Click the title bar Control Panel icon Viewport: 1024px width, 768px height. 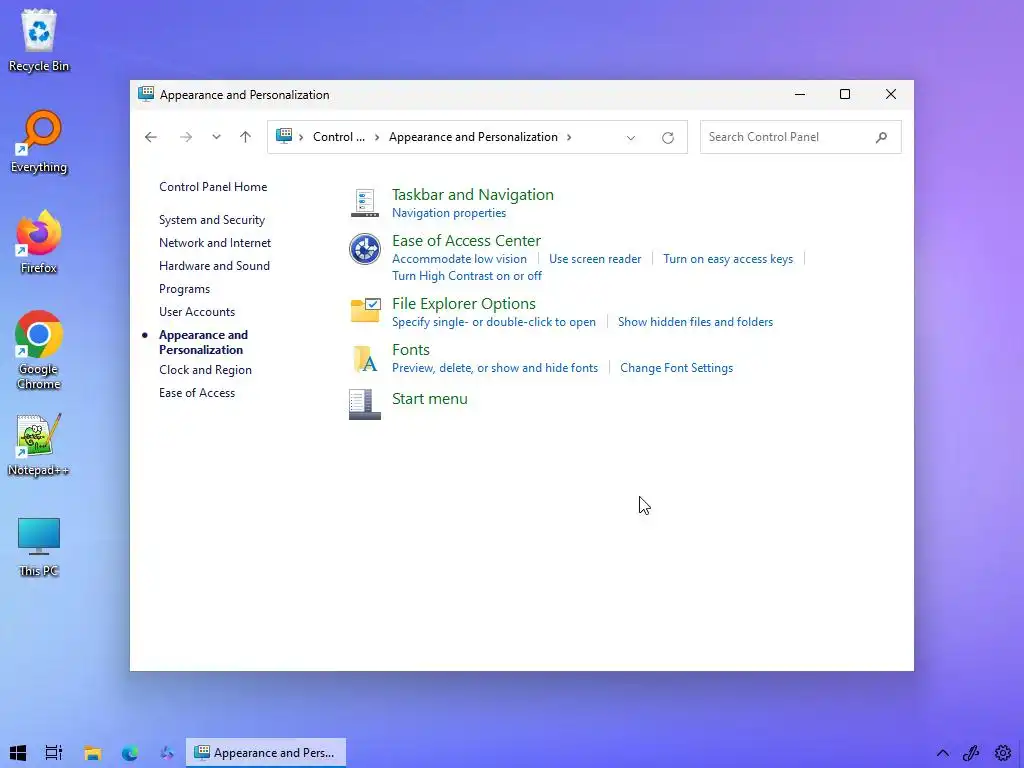click(146, 93)
